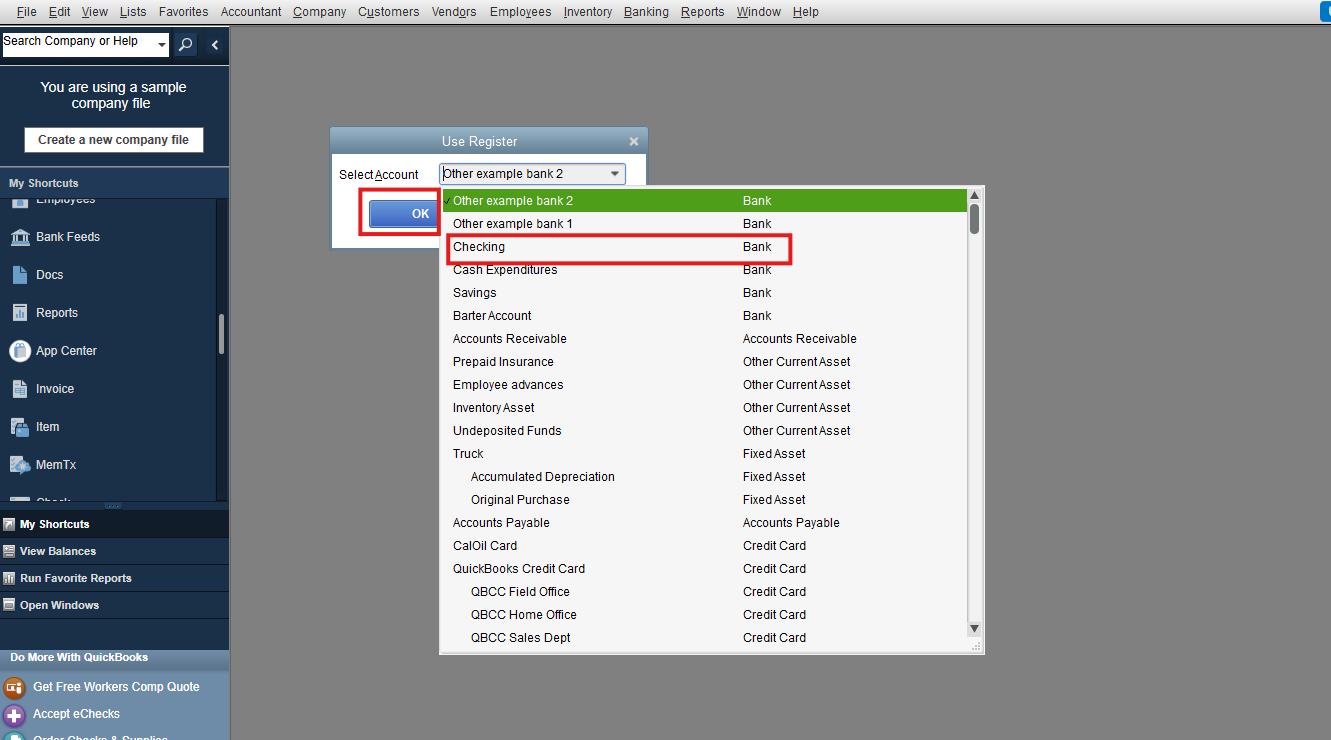Click the My Shortcuts panel icon
The height and width of the screenshot is (740, 1331).
[9, 524]
